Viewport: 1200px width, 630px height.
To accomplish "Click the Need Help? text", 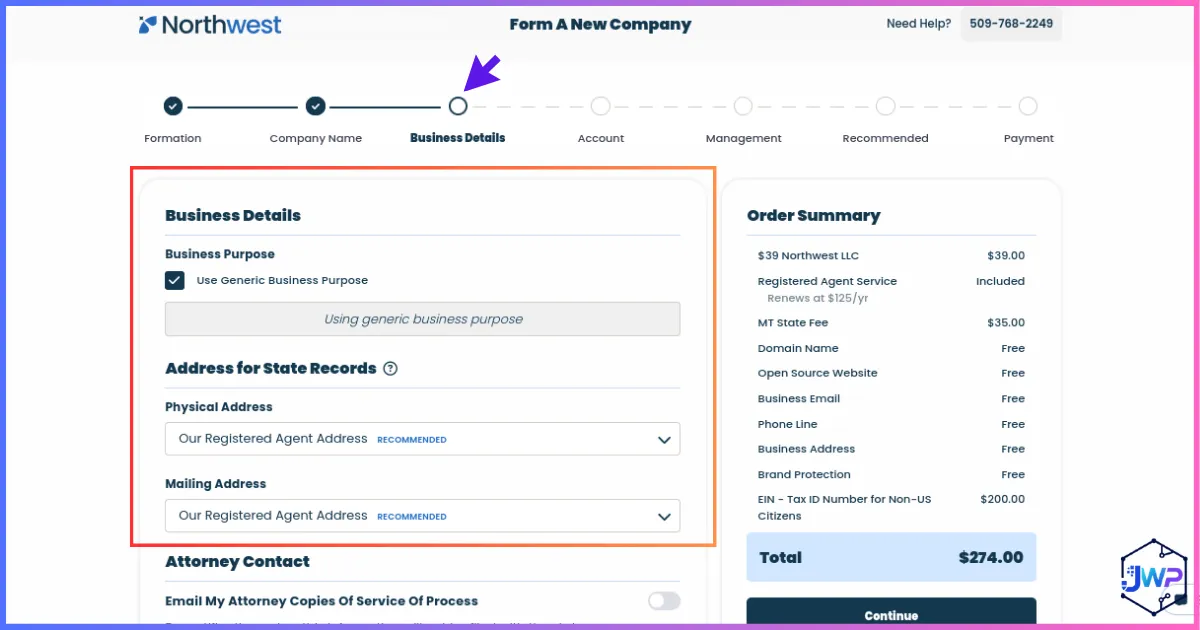I will tap(918, 24).
